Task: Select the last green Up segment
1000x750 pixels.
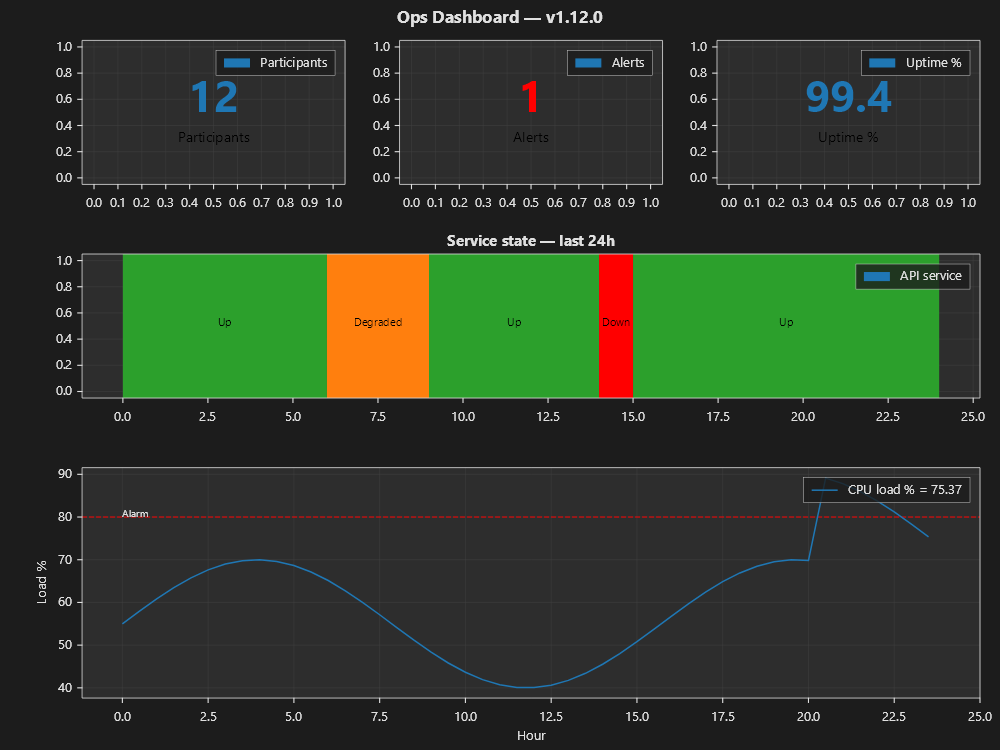Action: [x=786, y=326]
